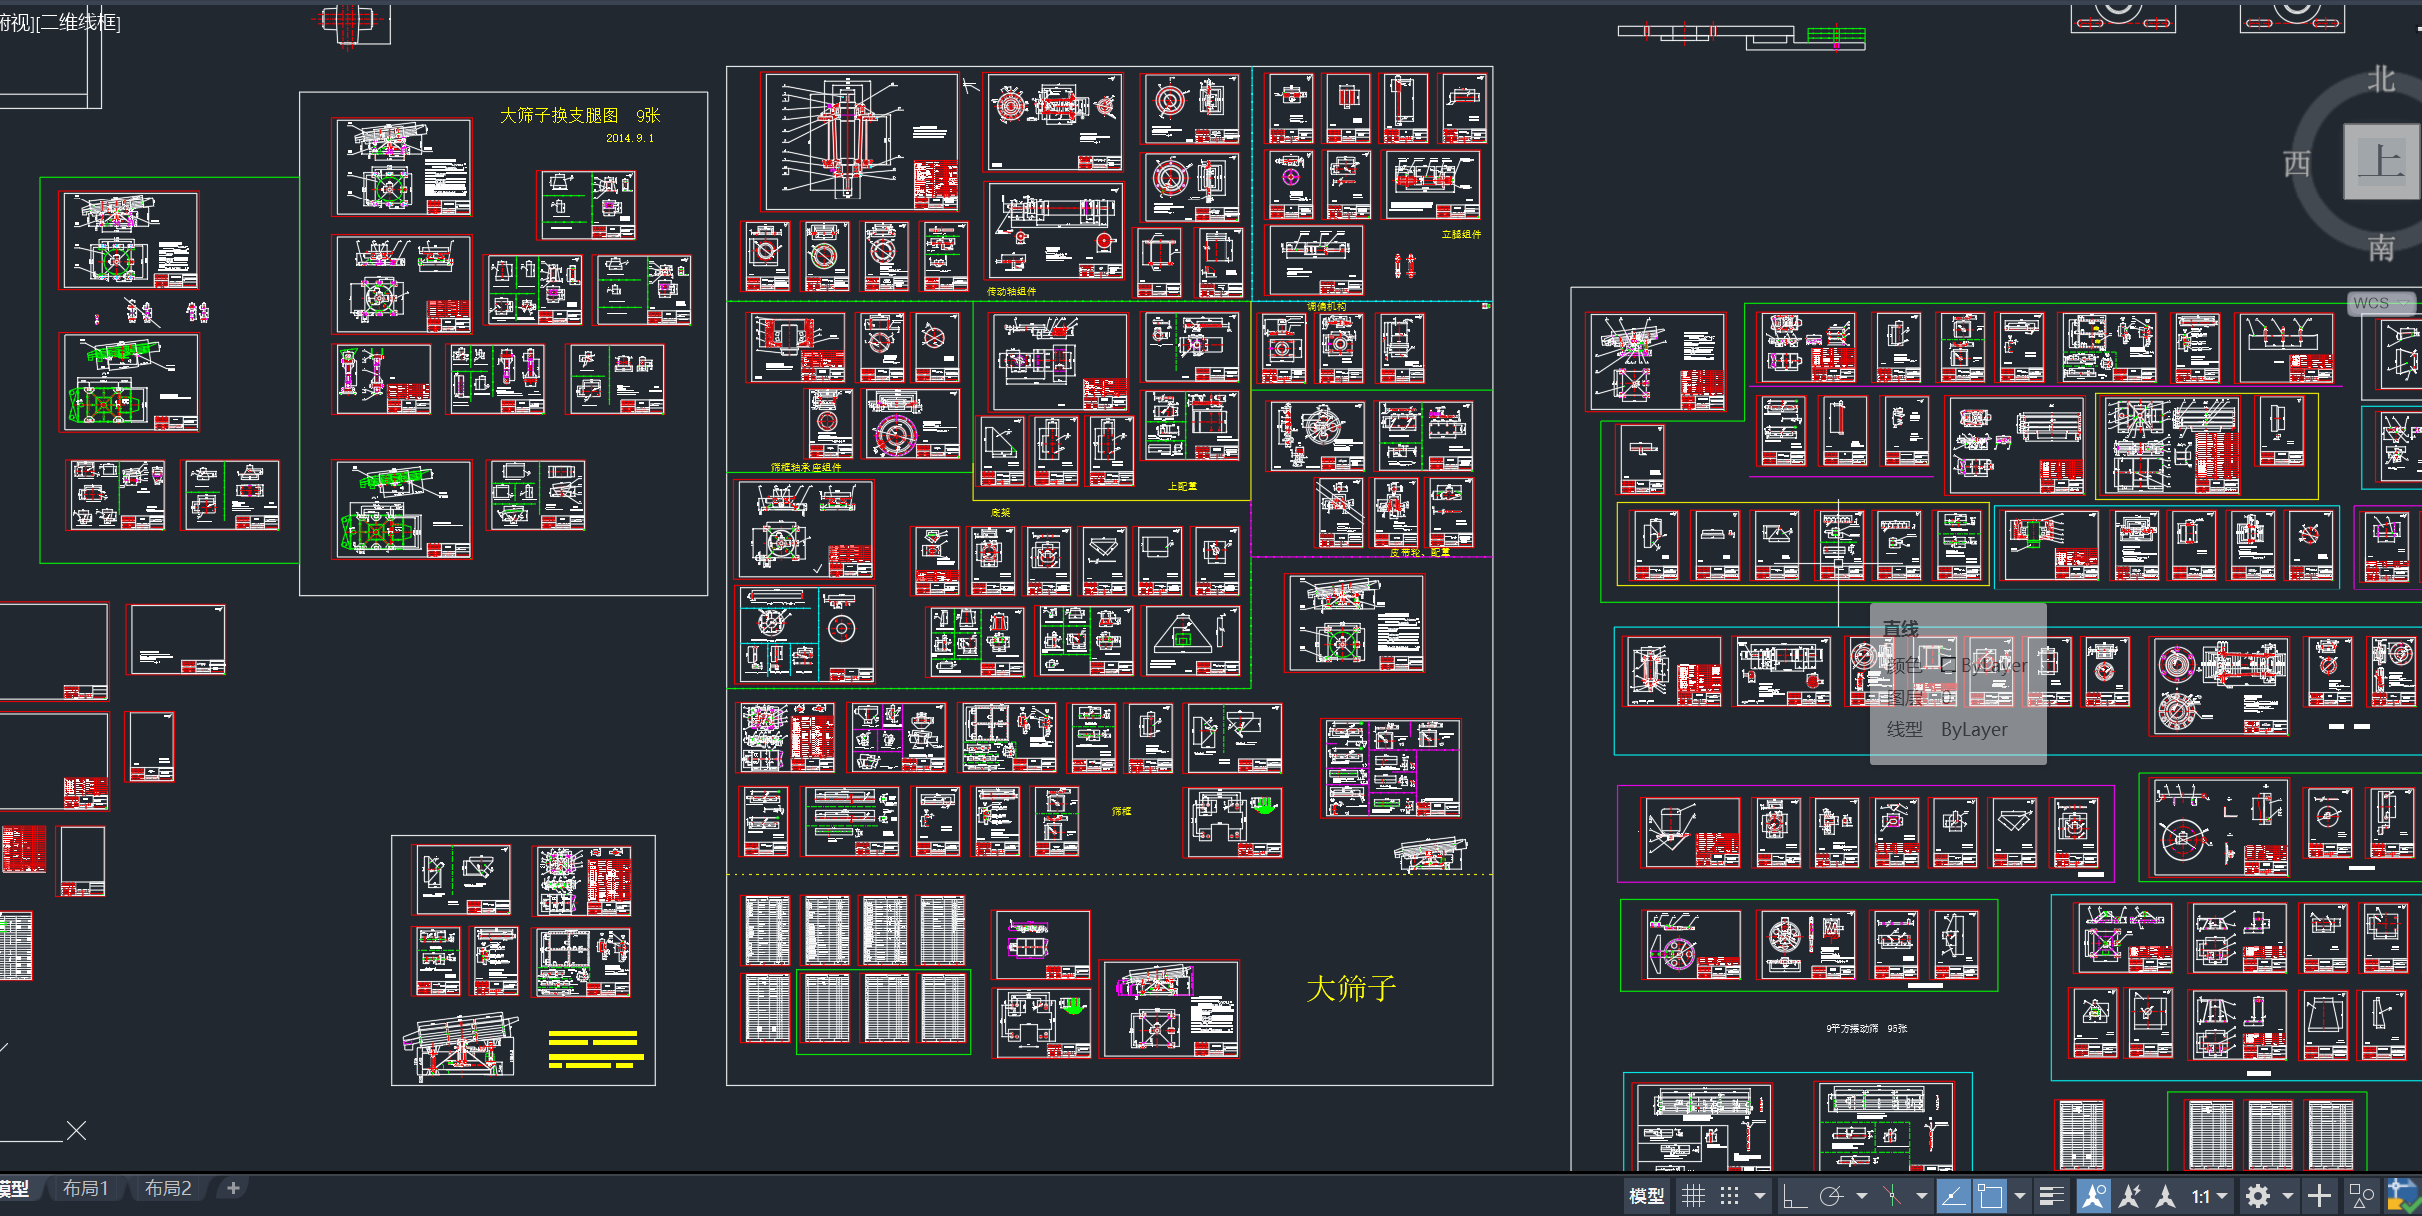The height and width of the screenshot is (1216, 2422).
Task: Select the X cross marker at bottom left
Action: click(76, 1131)
